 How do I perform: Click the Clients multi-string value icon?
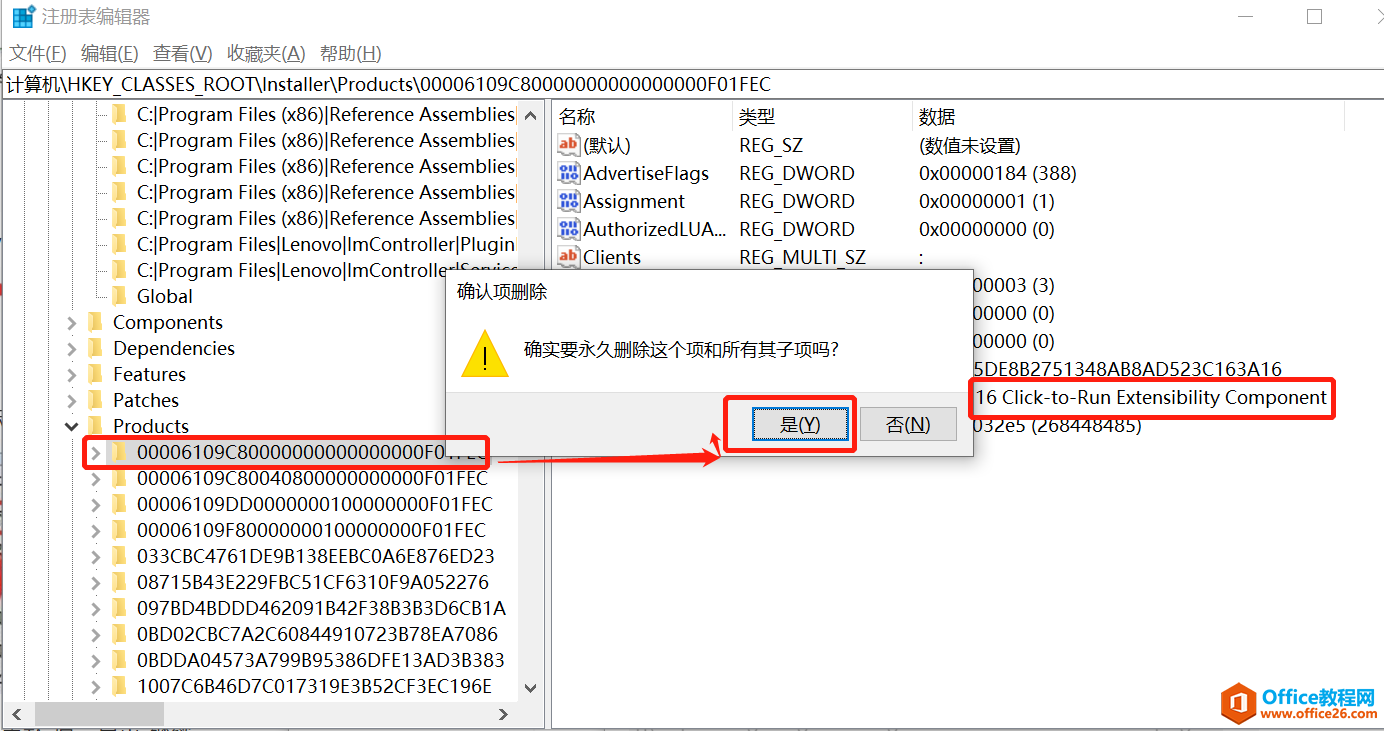(x=569, y=257)
